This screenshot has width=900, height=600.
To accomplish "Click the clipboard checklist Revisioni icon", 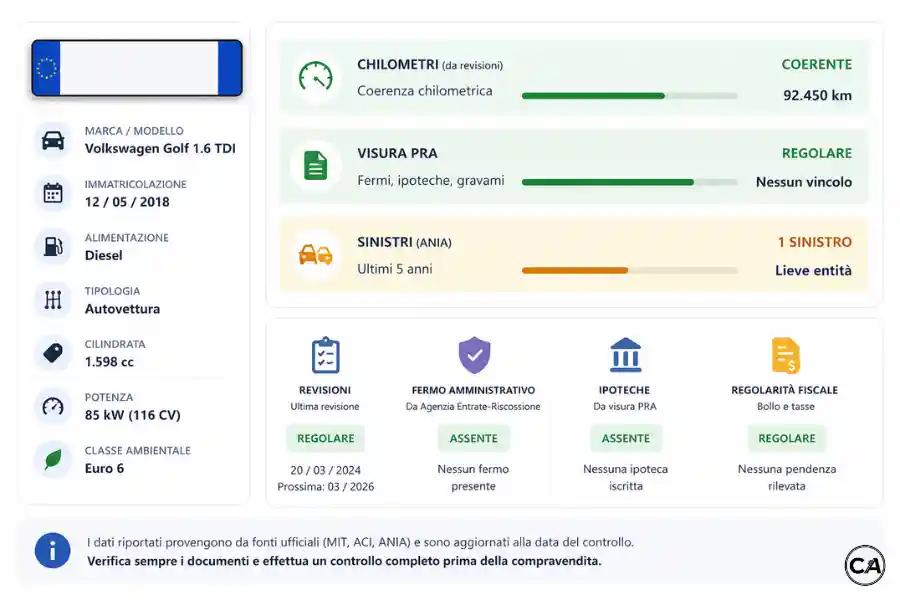I will [x=325, y=355].
